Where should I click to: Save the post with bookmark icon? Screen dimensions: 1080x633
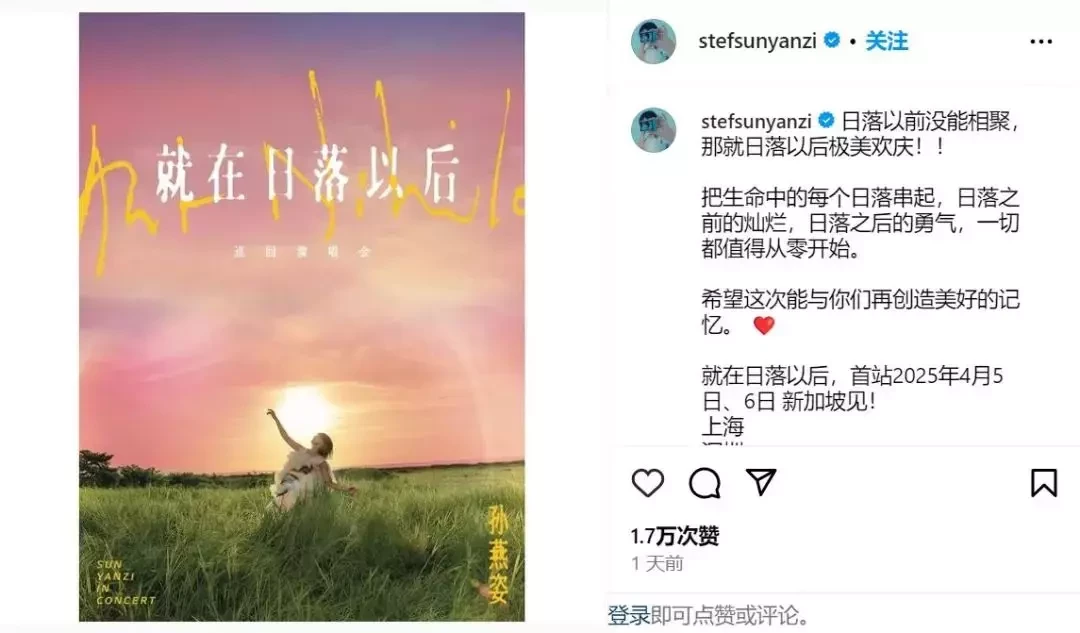coord(1043,483)
